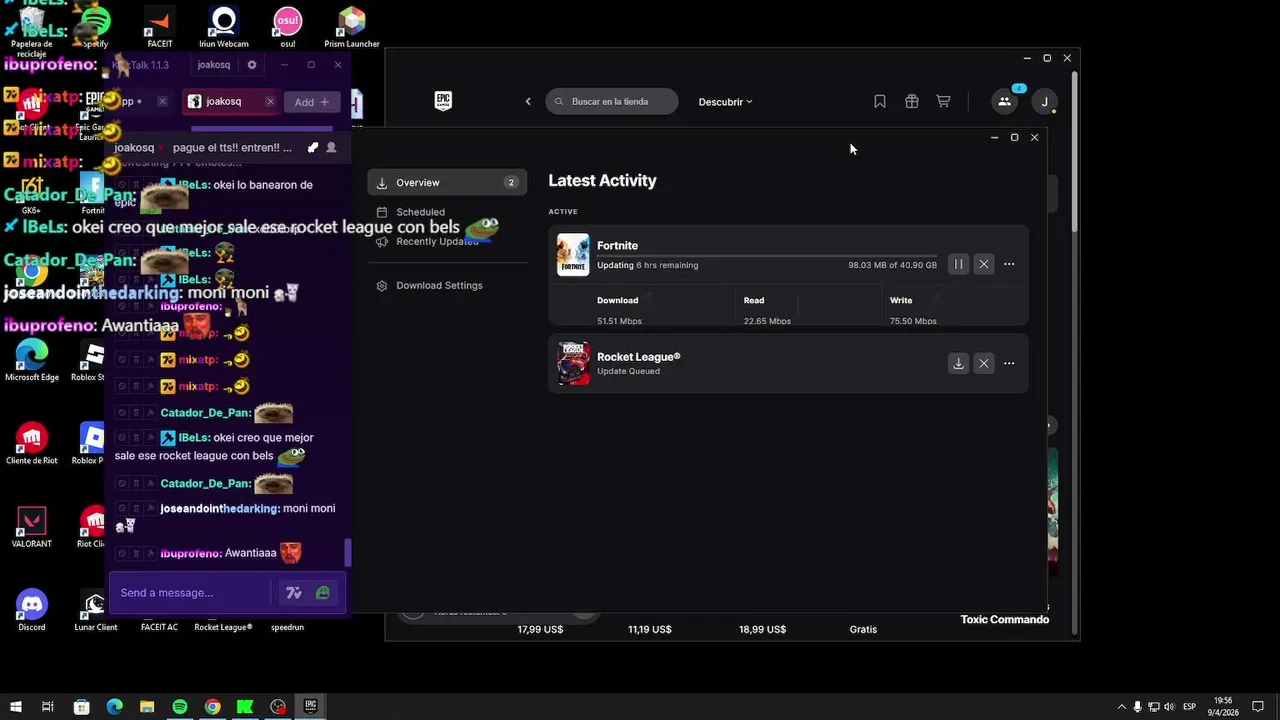Viewport: 1280px width, 720px height.
Task: Click the Epic Games store search field
Action: [x=612, y=101]
